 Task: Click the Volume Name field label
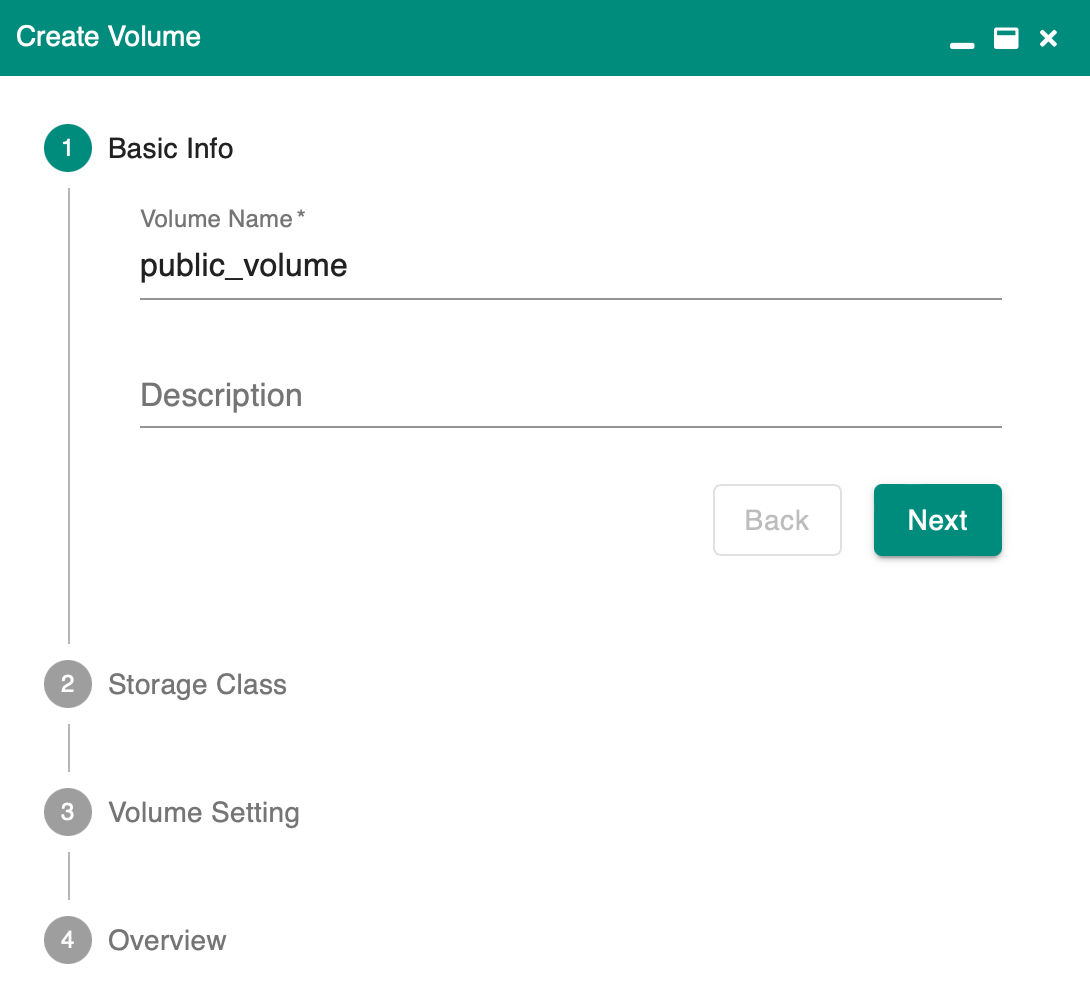click(222, 219)
